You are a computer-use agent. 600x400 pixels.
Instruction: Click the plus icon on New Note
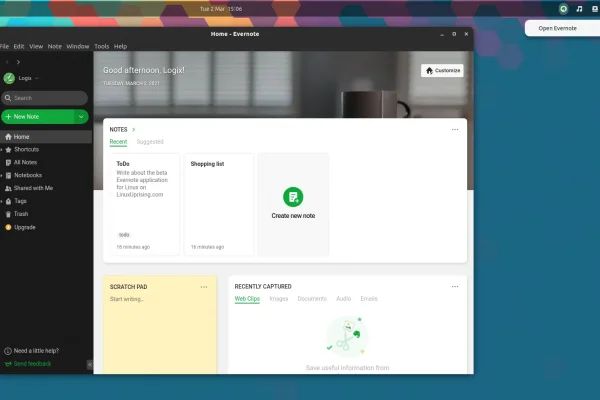pos(8,116)
